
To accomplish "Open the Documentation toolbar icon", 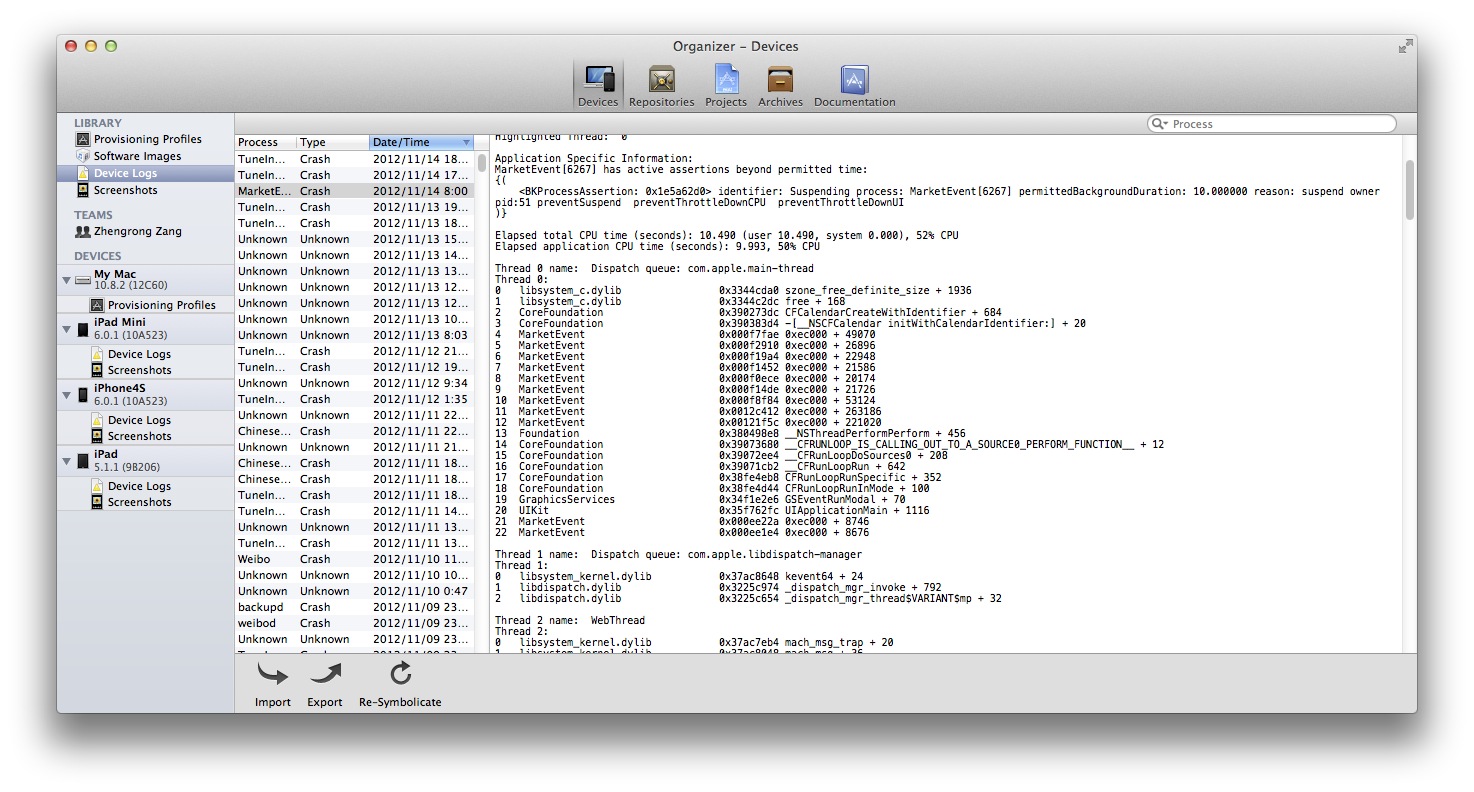I will [x=855, y=85].
